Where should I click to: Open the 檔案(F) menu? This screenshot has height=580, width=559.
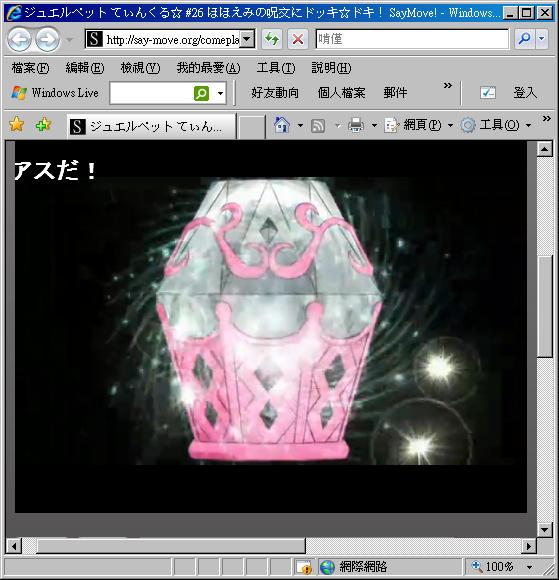click(30, 68)
